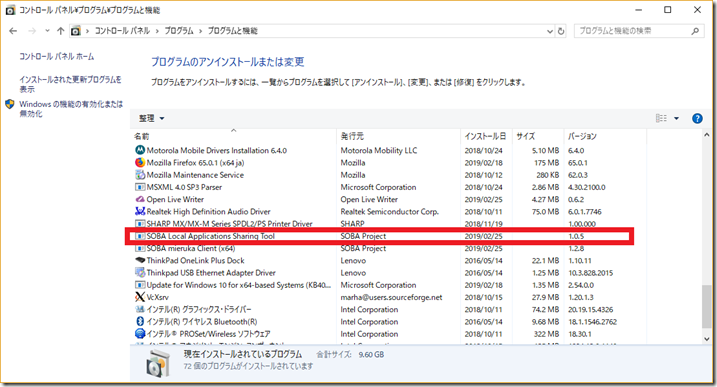
Task: Click the 2018/11/19 install date cell
Action: [x=483, y=224]
